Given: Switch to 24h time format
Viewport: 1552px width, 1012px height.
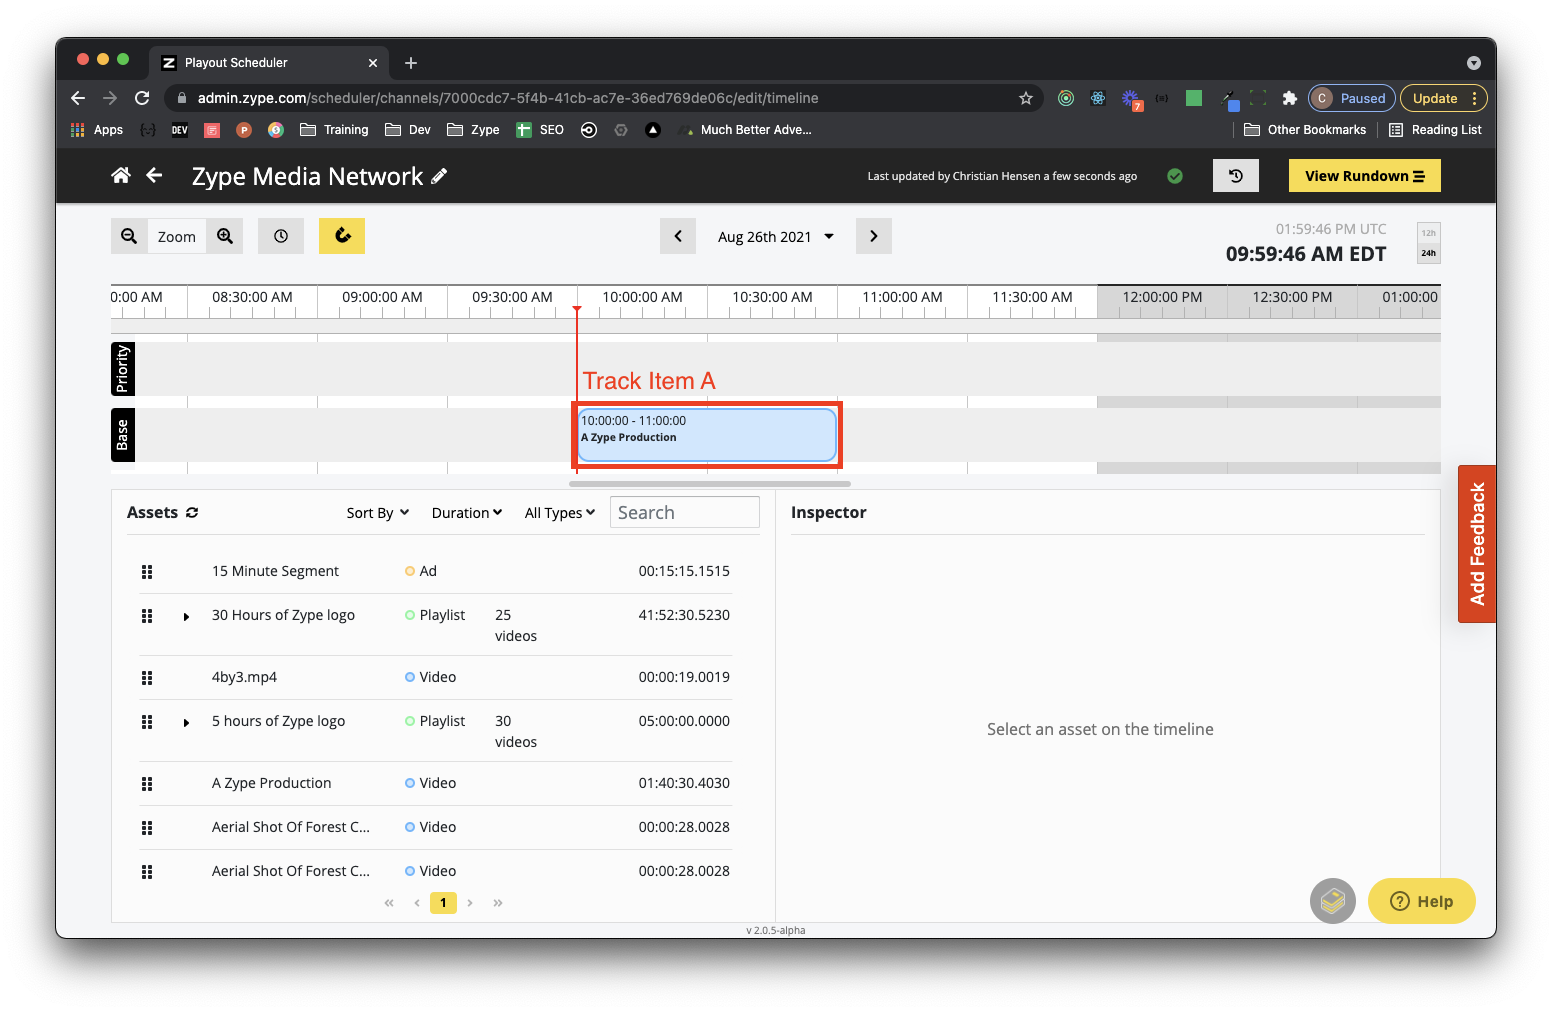Looking at the screenshot, I should pos(1429,253).
